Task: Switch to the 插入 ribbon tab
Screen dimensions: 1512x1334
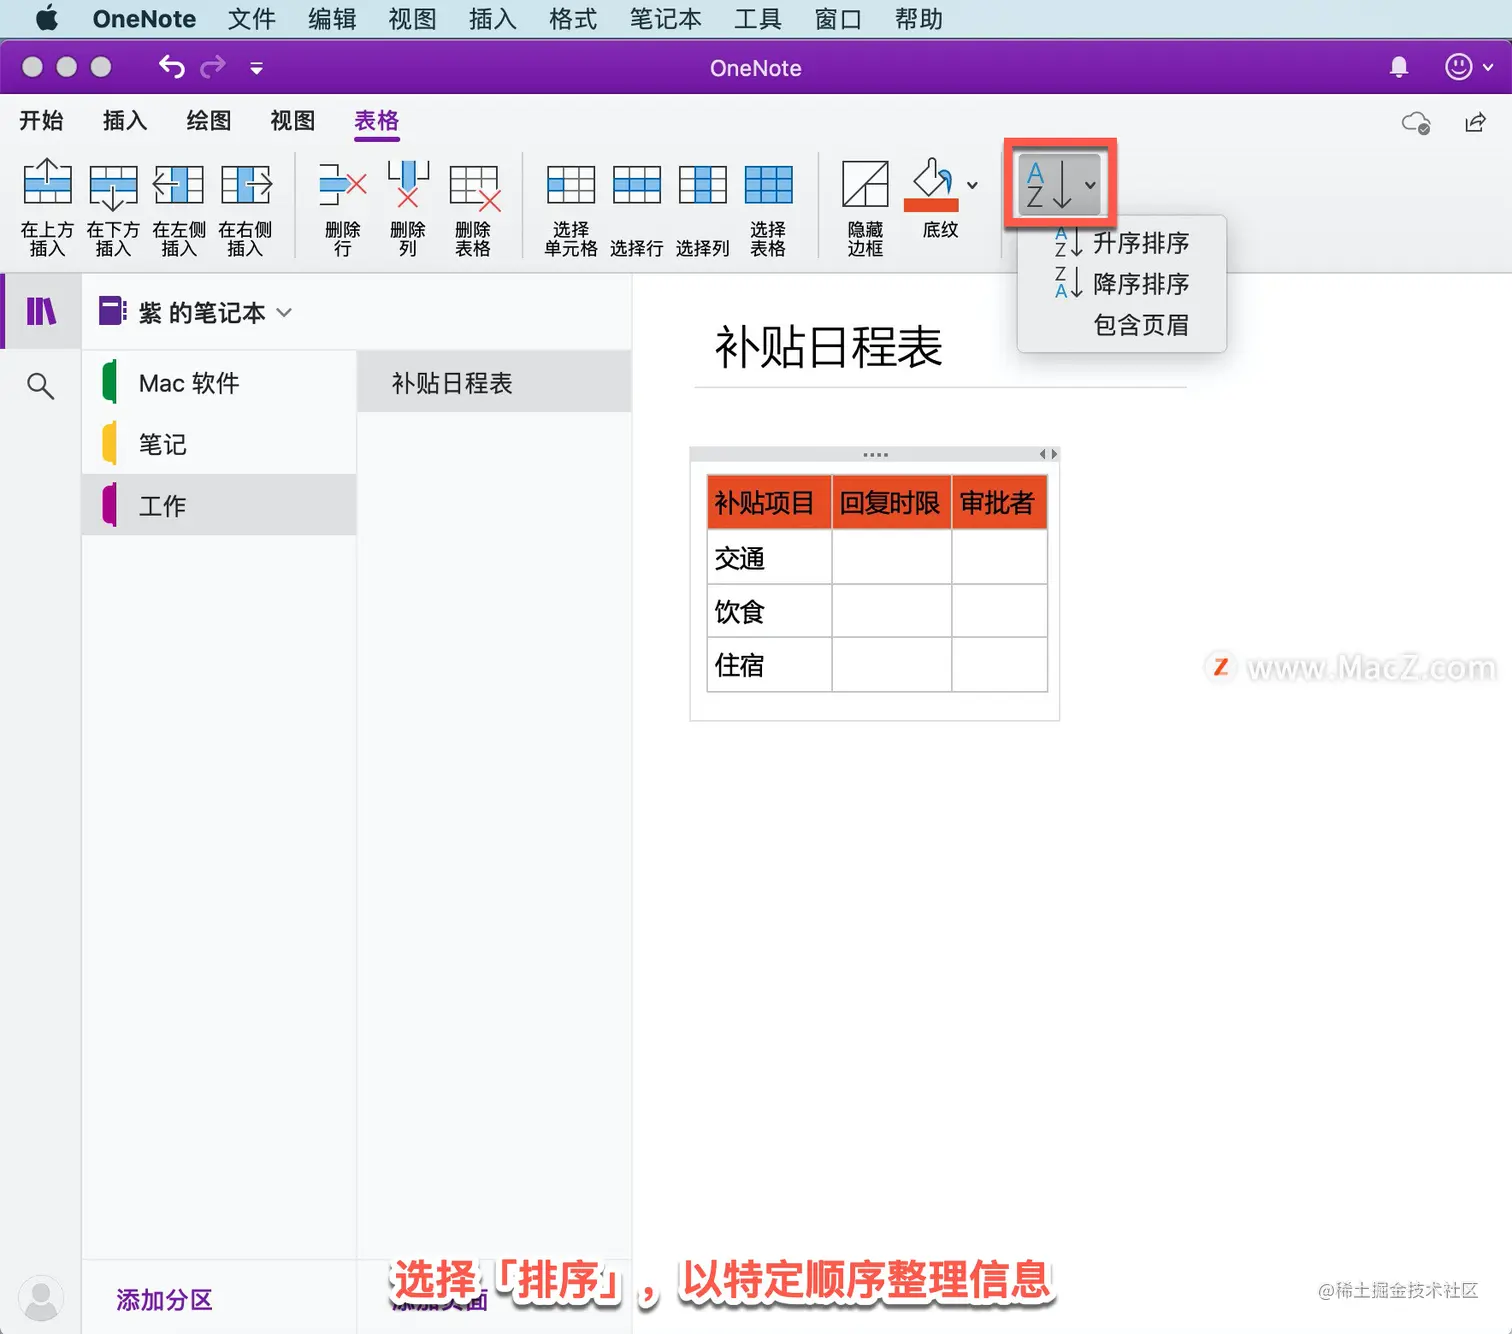Action: pyautogui.click(x=125, y=121)
